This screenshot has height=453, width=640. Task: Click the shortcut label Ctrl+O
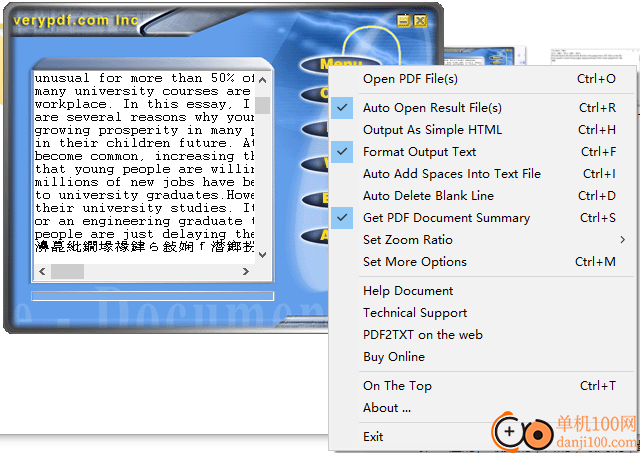coord(596,79)
